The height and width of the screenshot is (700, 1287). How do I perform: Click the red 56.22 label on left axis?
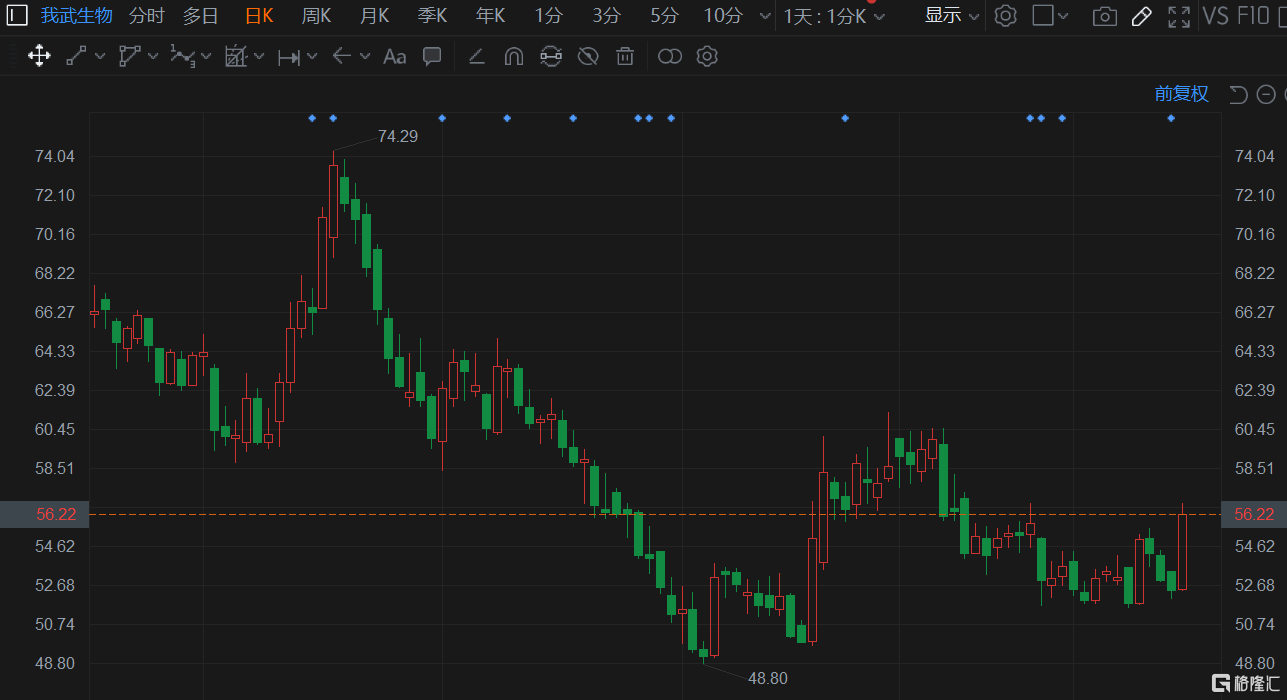pyautogui.click(x=55, y=514)
